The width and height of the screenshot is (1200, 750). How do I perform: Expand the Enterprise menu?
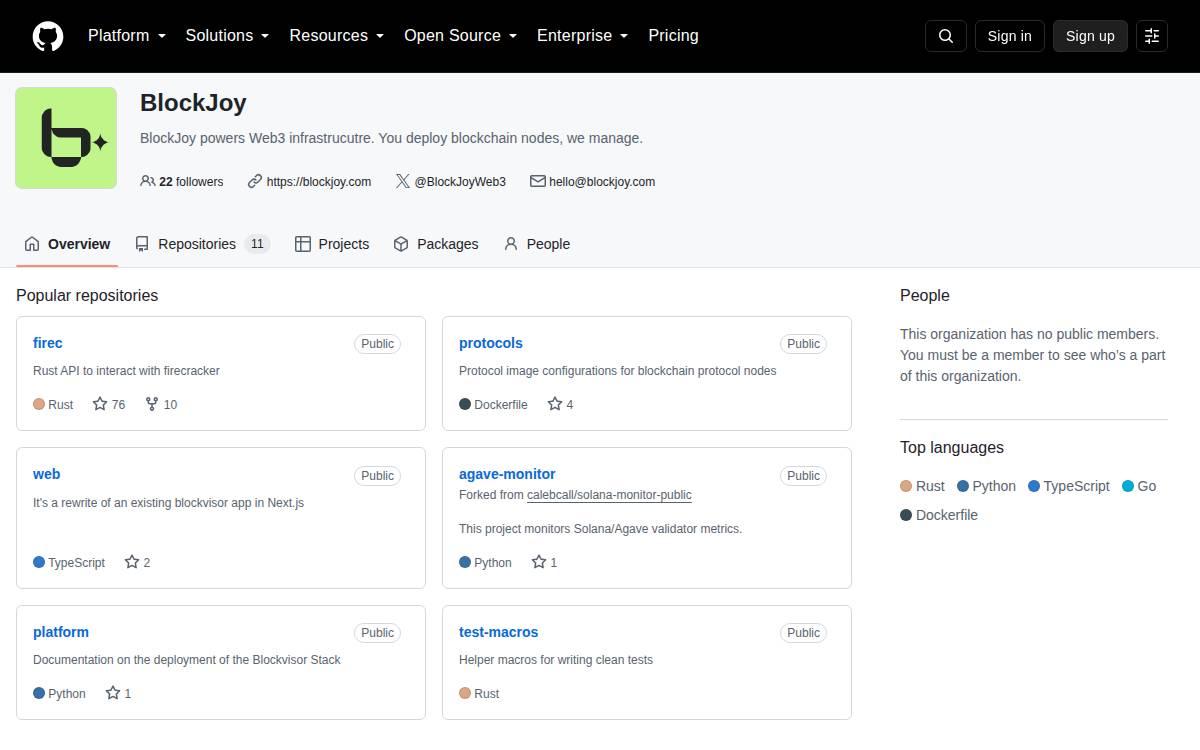tap(583, 36)
